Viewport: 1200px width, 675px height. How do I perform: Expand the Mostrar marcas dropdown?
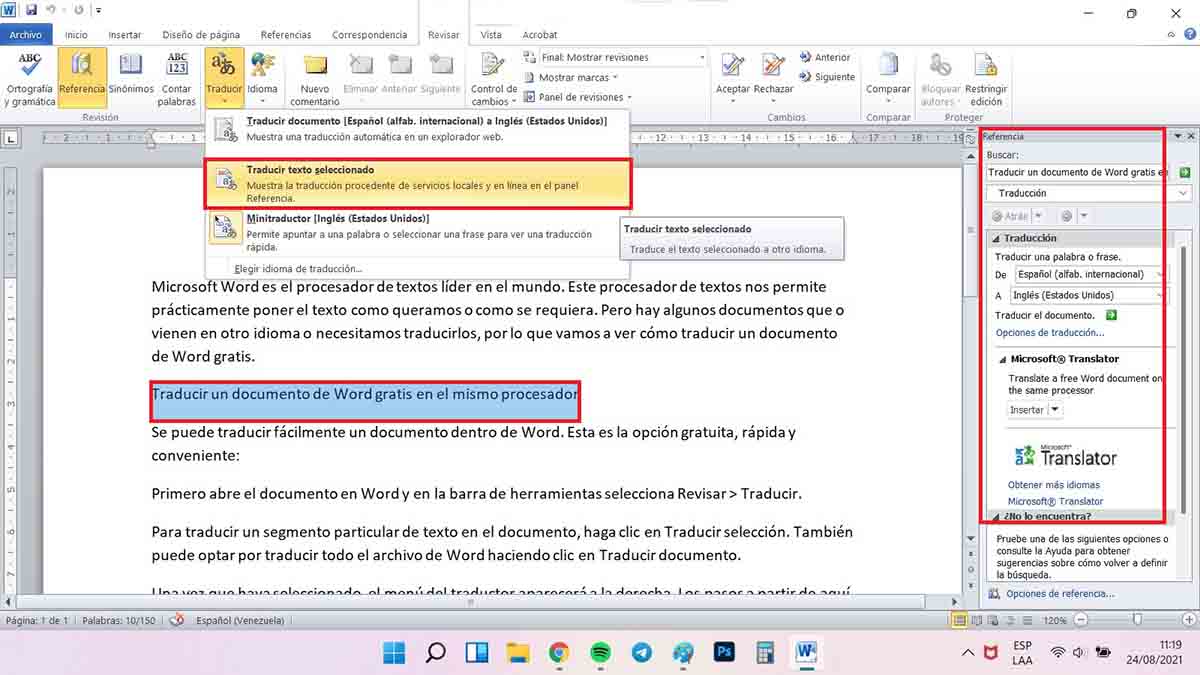[570, 78]
